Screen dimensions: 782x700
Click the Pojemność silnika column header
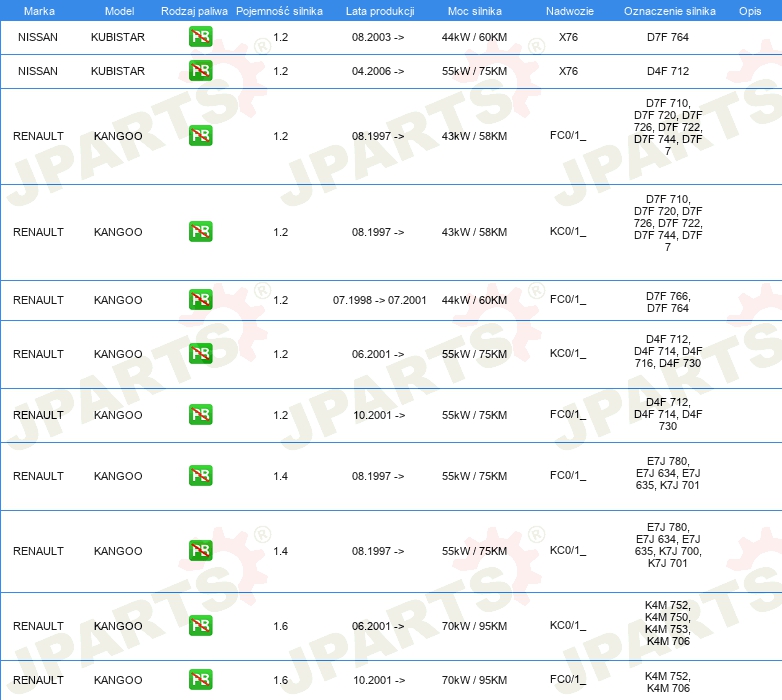point(279,11)
